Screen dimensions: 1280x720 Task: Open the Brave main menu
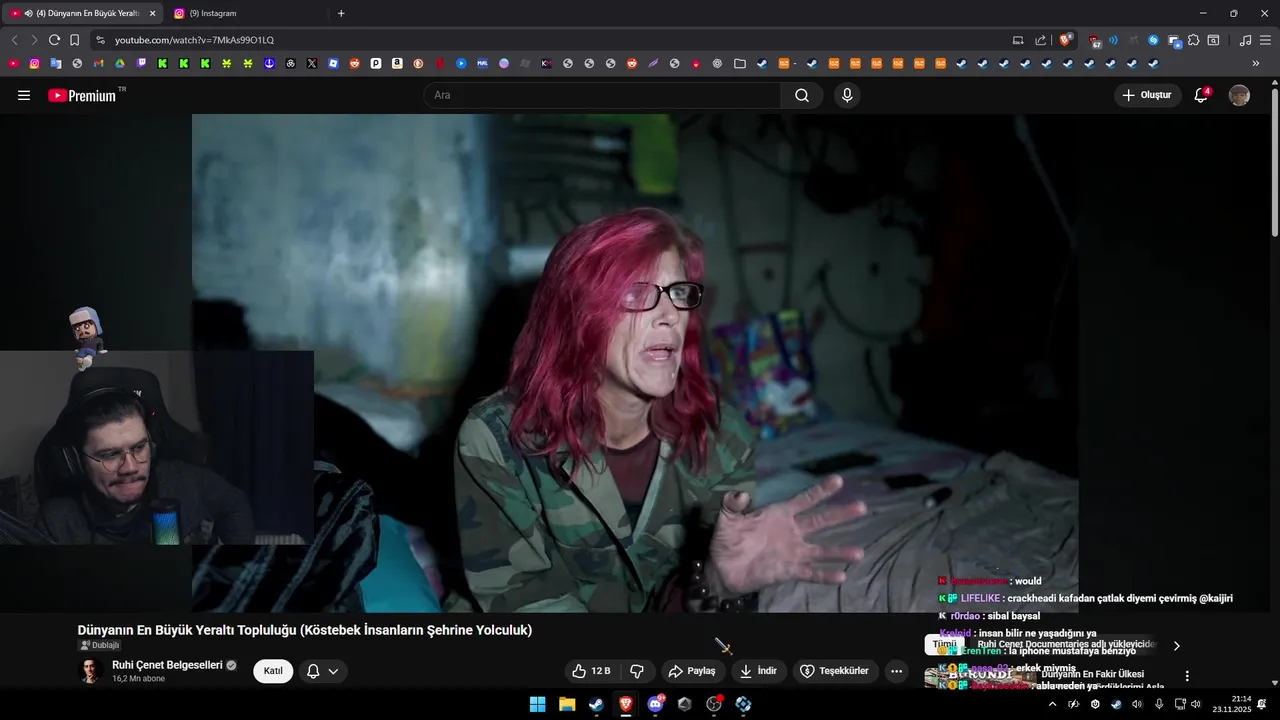(1265, 40)
